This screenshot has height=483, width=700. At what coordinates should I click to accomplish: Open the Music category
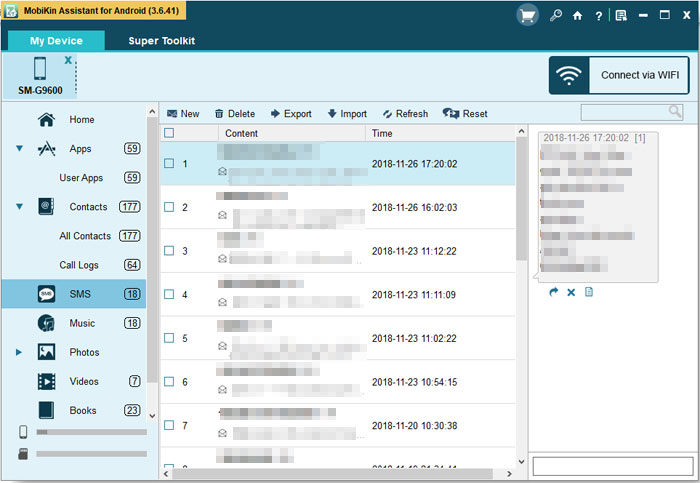click(x=82, y=323)
